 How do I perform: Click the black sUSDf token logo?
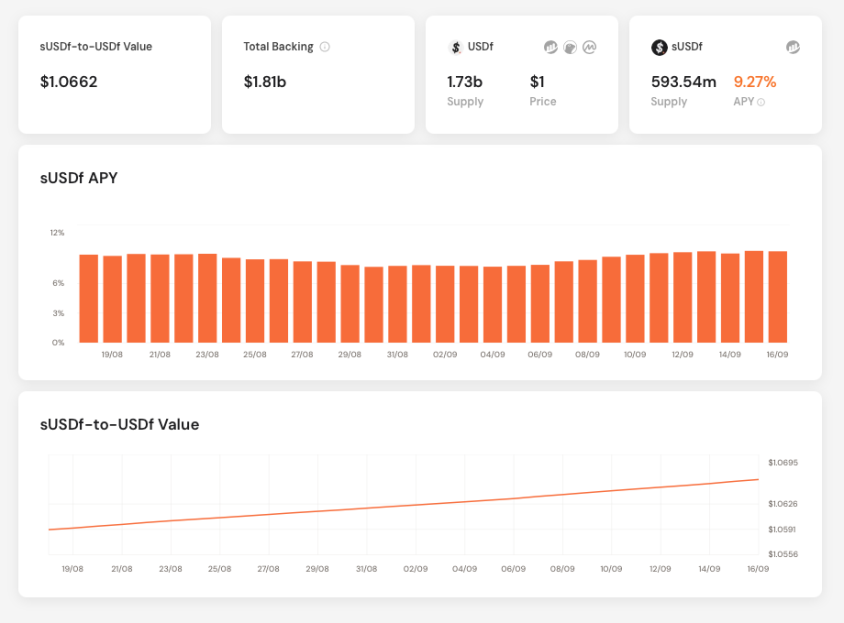[x=659, y=47]
